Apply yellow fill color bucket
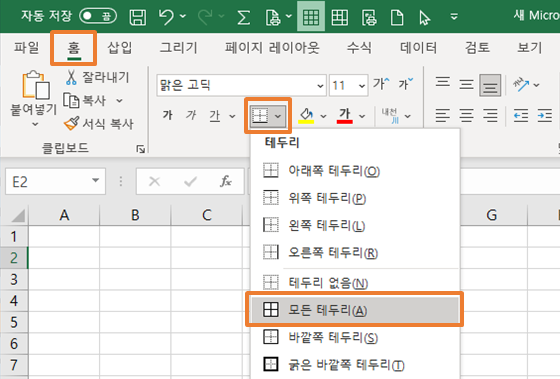The width and height of the screenshot is (560, 379). [x=306, y=116]
